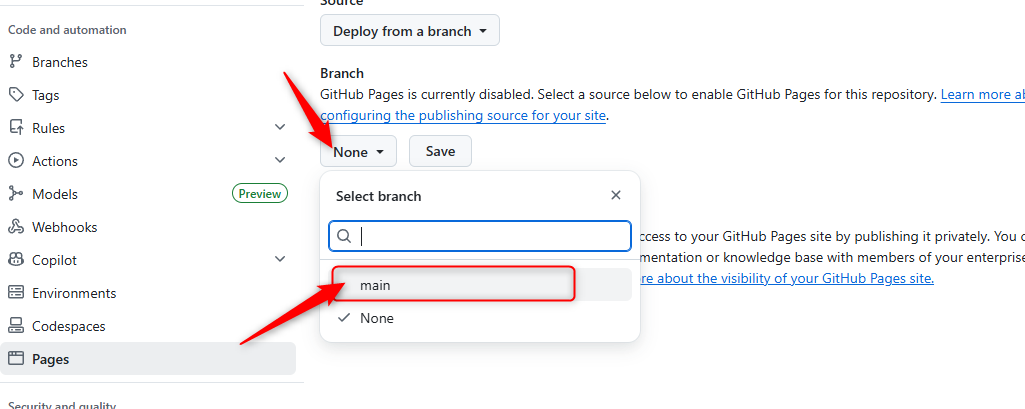This screenshot has height=409, width=1025.
Task: Click the Environments server icon
Action: coord(15,293)
